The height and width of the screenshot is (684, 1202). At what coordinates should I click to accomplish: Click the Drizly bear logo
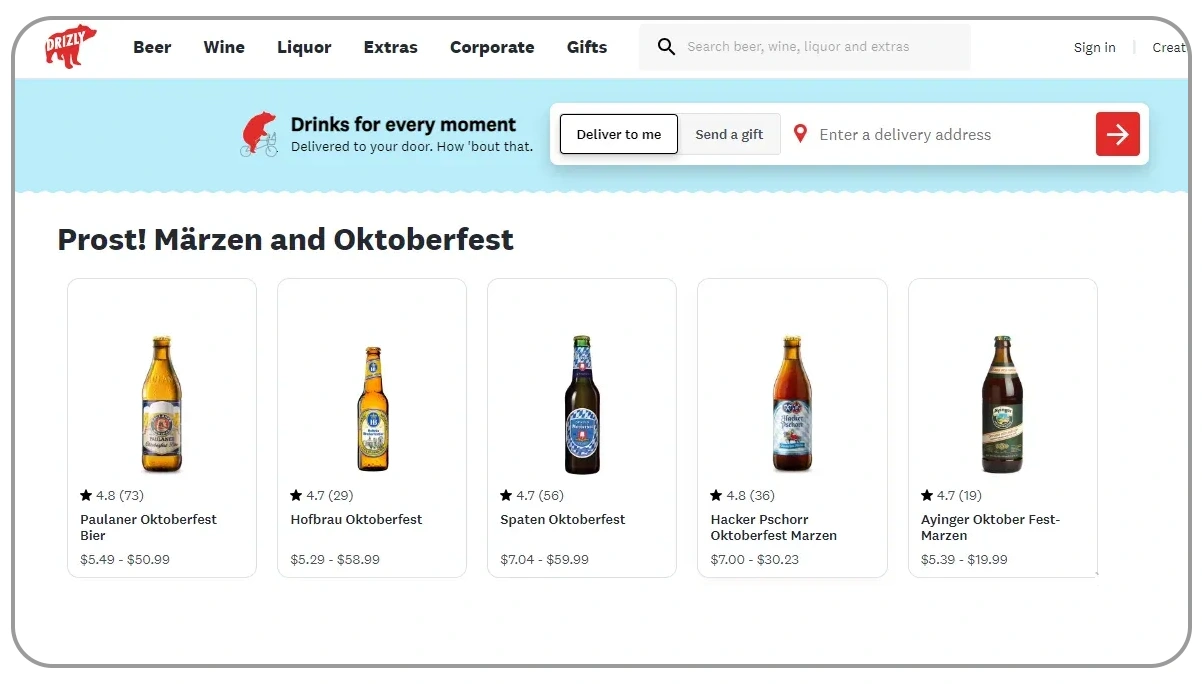[69, 45]
